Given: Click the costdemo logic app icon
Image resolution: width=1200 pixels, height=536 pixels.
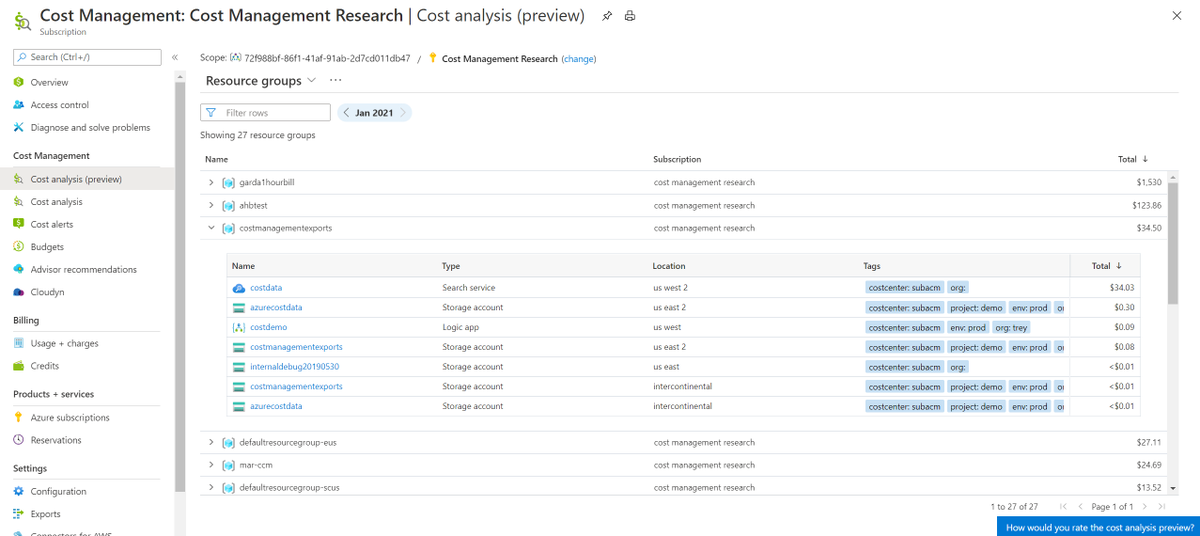Looking at the screenshot, I should 239,327.
